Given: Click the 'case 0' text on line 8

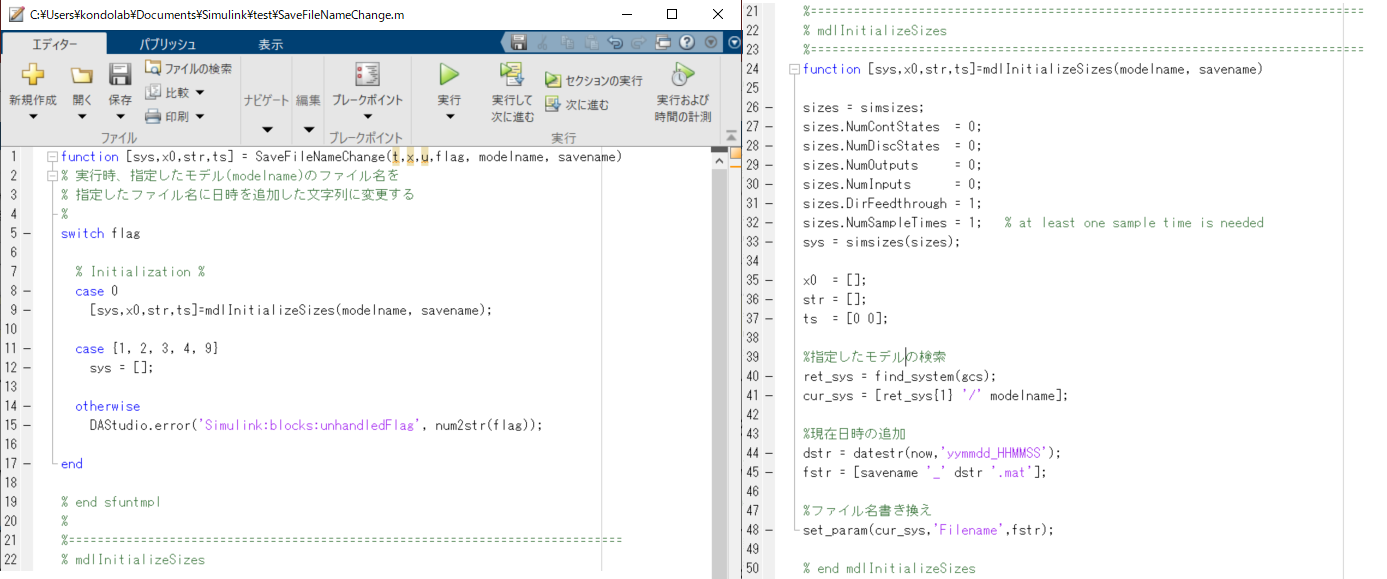Looking at the screenshot, I should coord(96,291).
